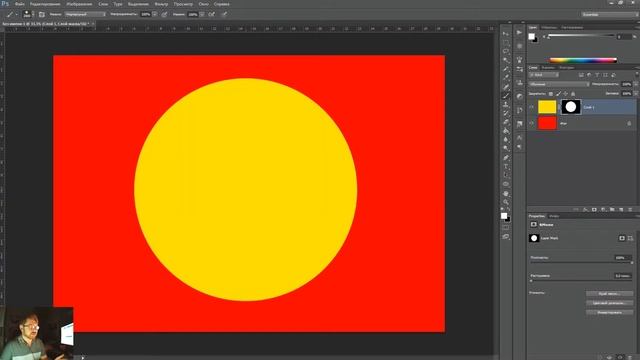
Task: Hide the red background layer eye
Action: 531,123
